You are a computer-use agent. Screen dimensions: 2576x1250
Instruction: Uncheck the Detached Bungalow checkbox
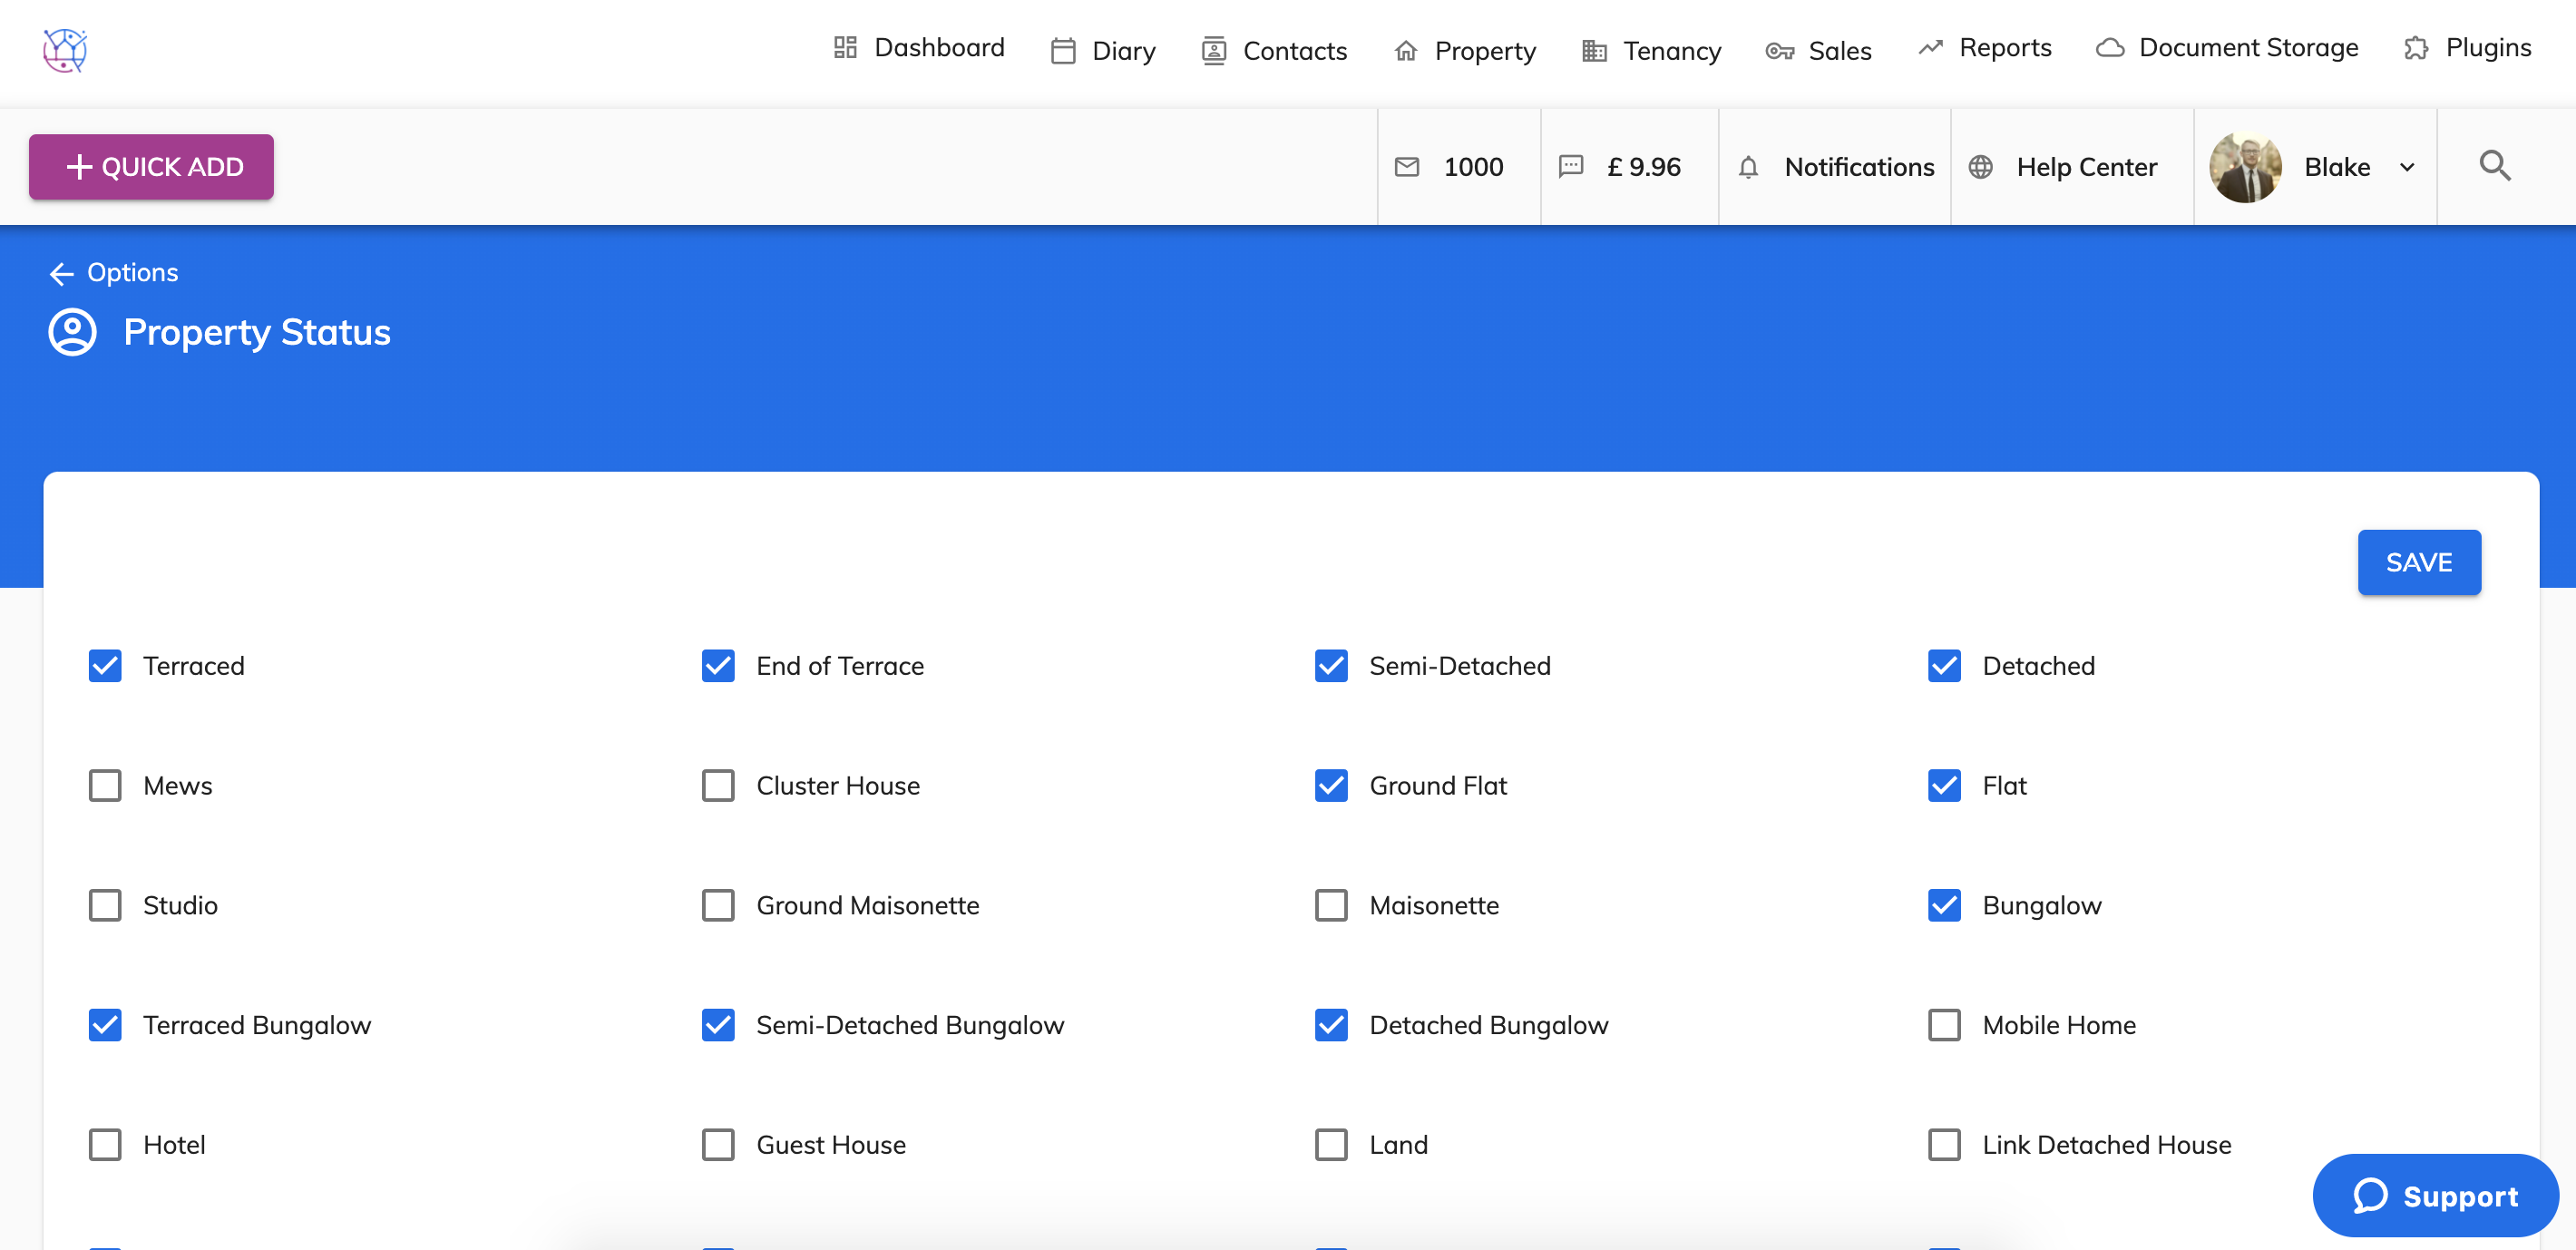tap(1331, 1025)
